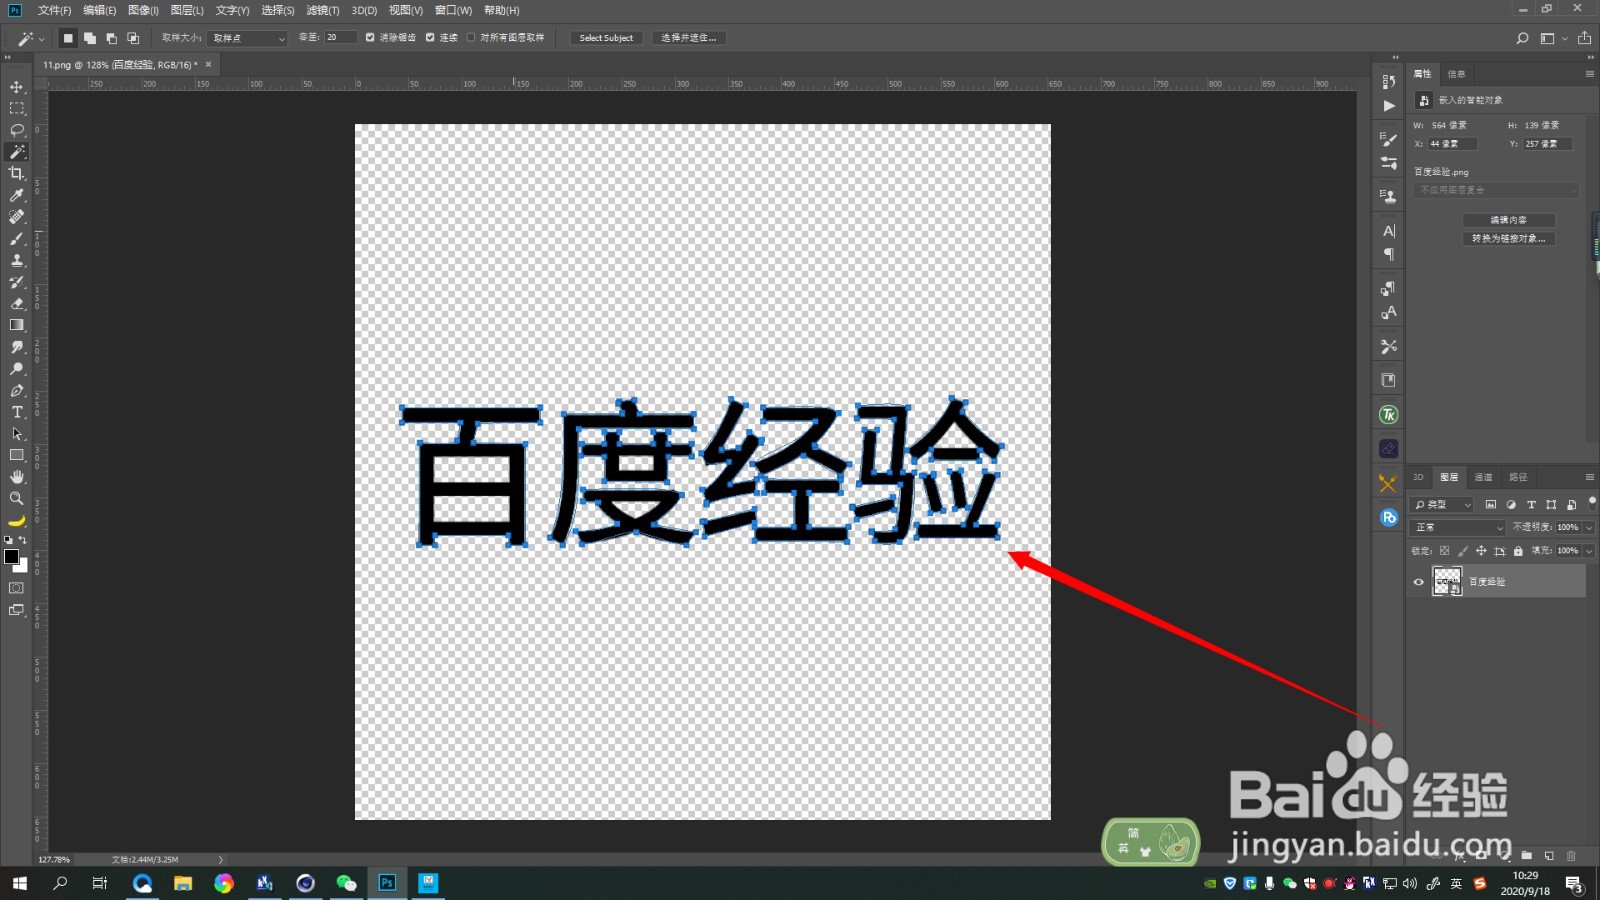
Task: Select the Crop tool
Action: tap(17, 173)
